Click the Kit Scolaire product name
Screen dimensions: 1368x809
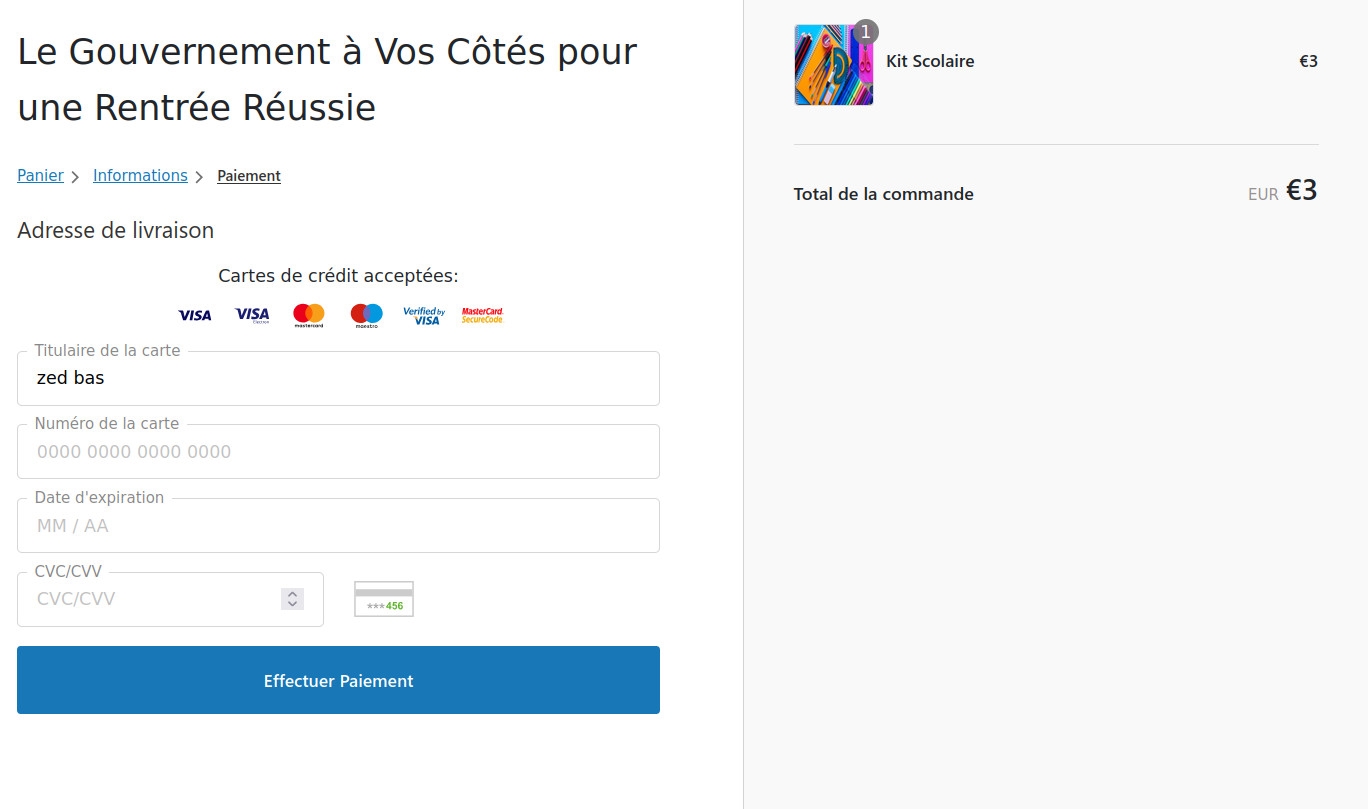(x=930, y=61)
